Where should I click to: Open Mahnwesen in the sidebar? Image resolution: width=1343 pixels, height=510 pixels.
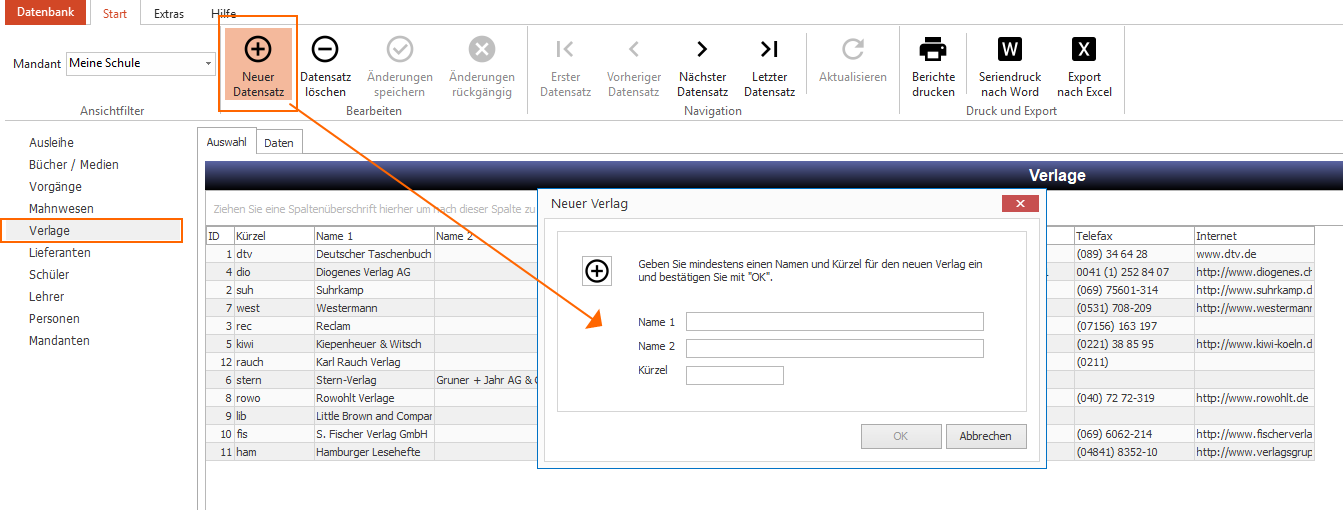click(x=61, y=209)
